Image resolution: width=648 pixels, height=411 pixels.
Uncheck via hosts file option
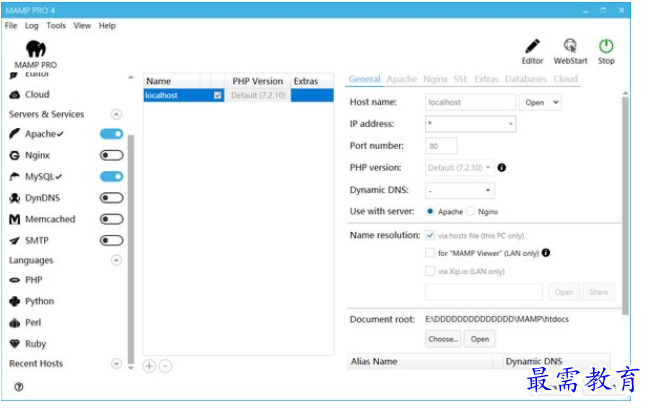coord(430,235)
